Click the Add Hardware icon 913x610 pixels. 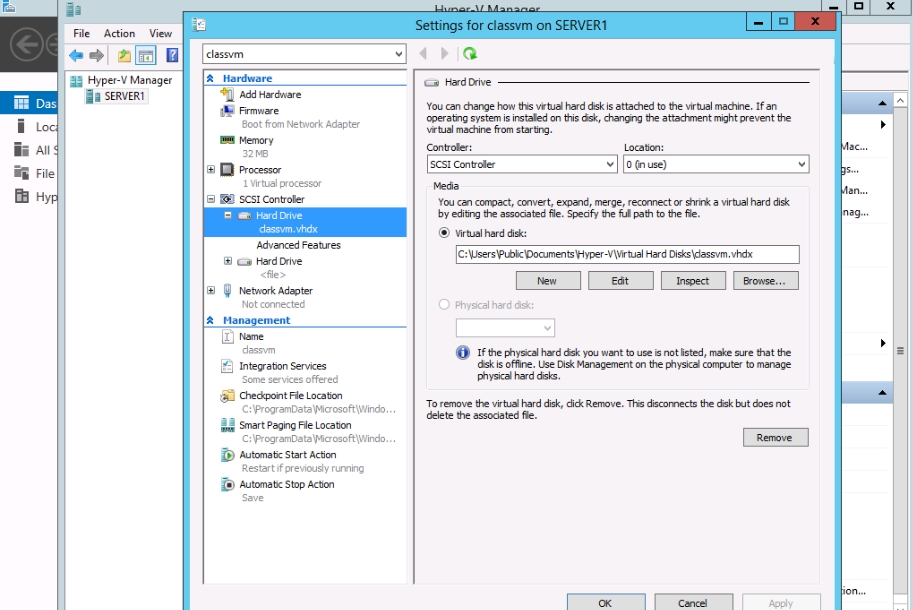point(227,94)
